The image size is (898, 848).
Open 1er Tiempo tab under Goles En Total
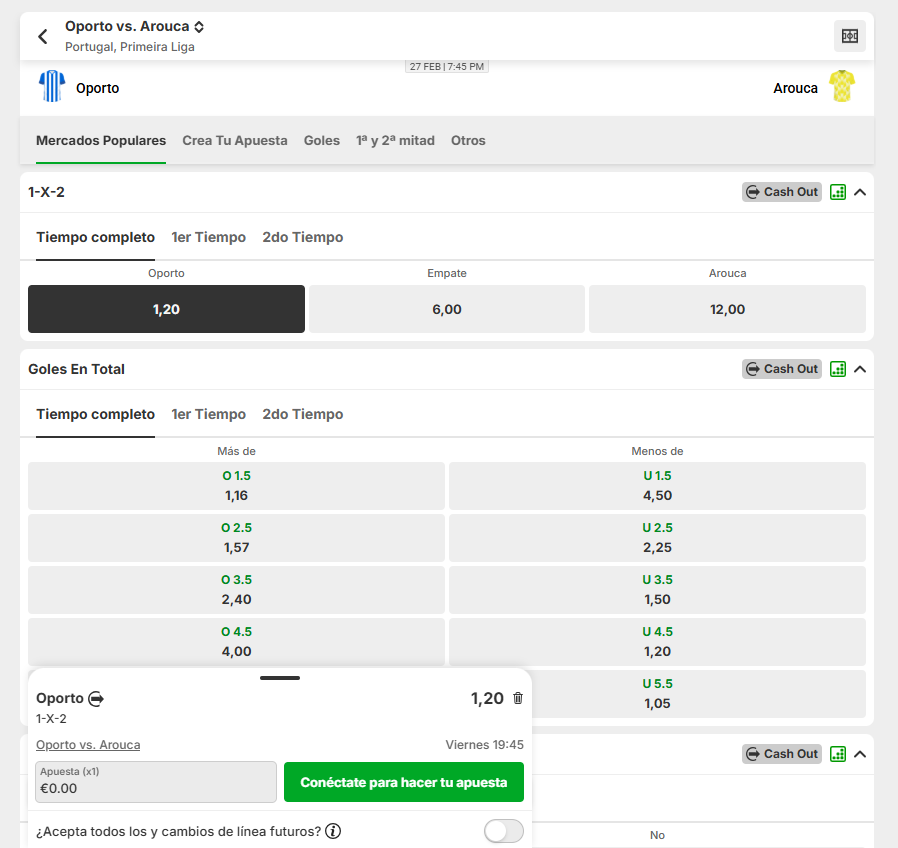208,414
